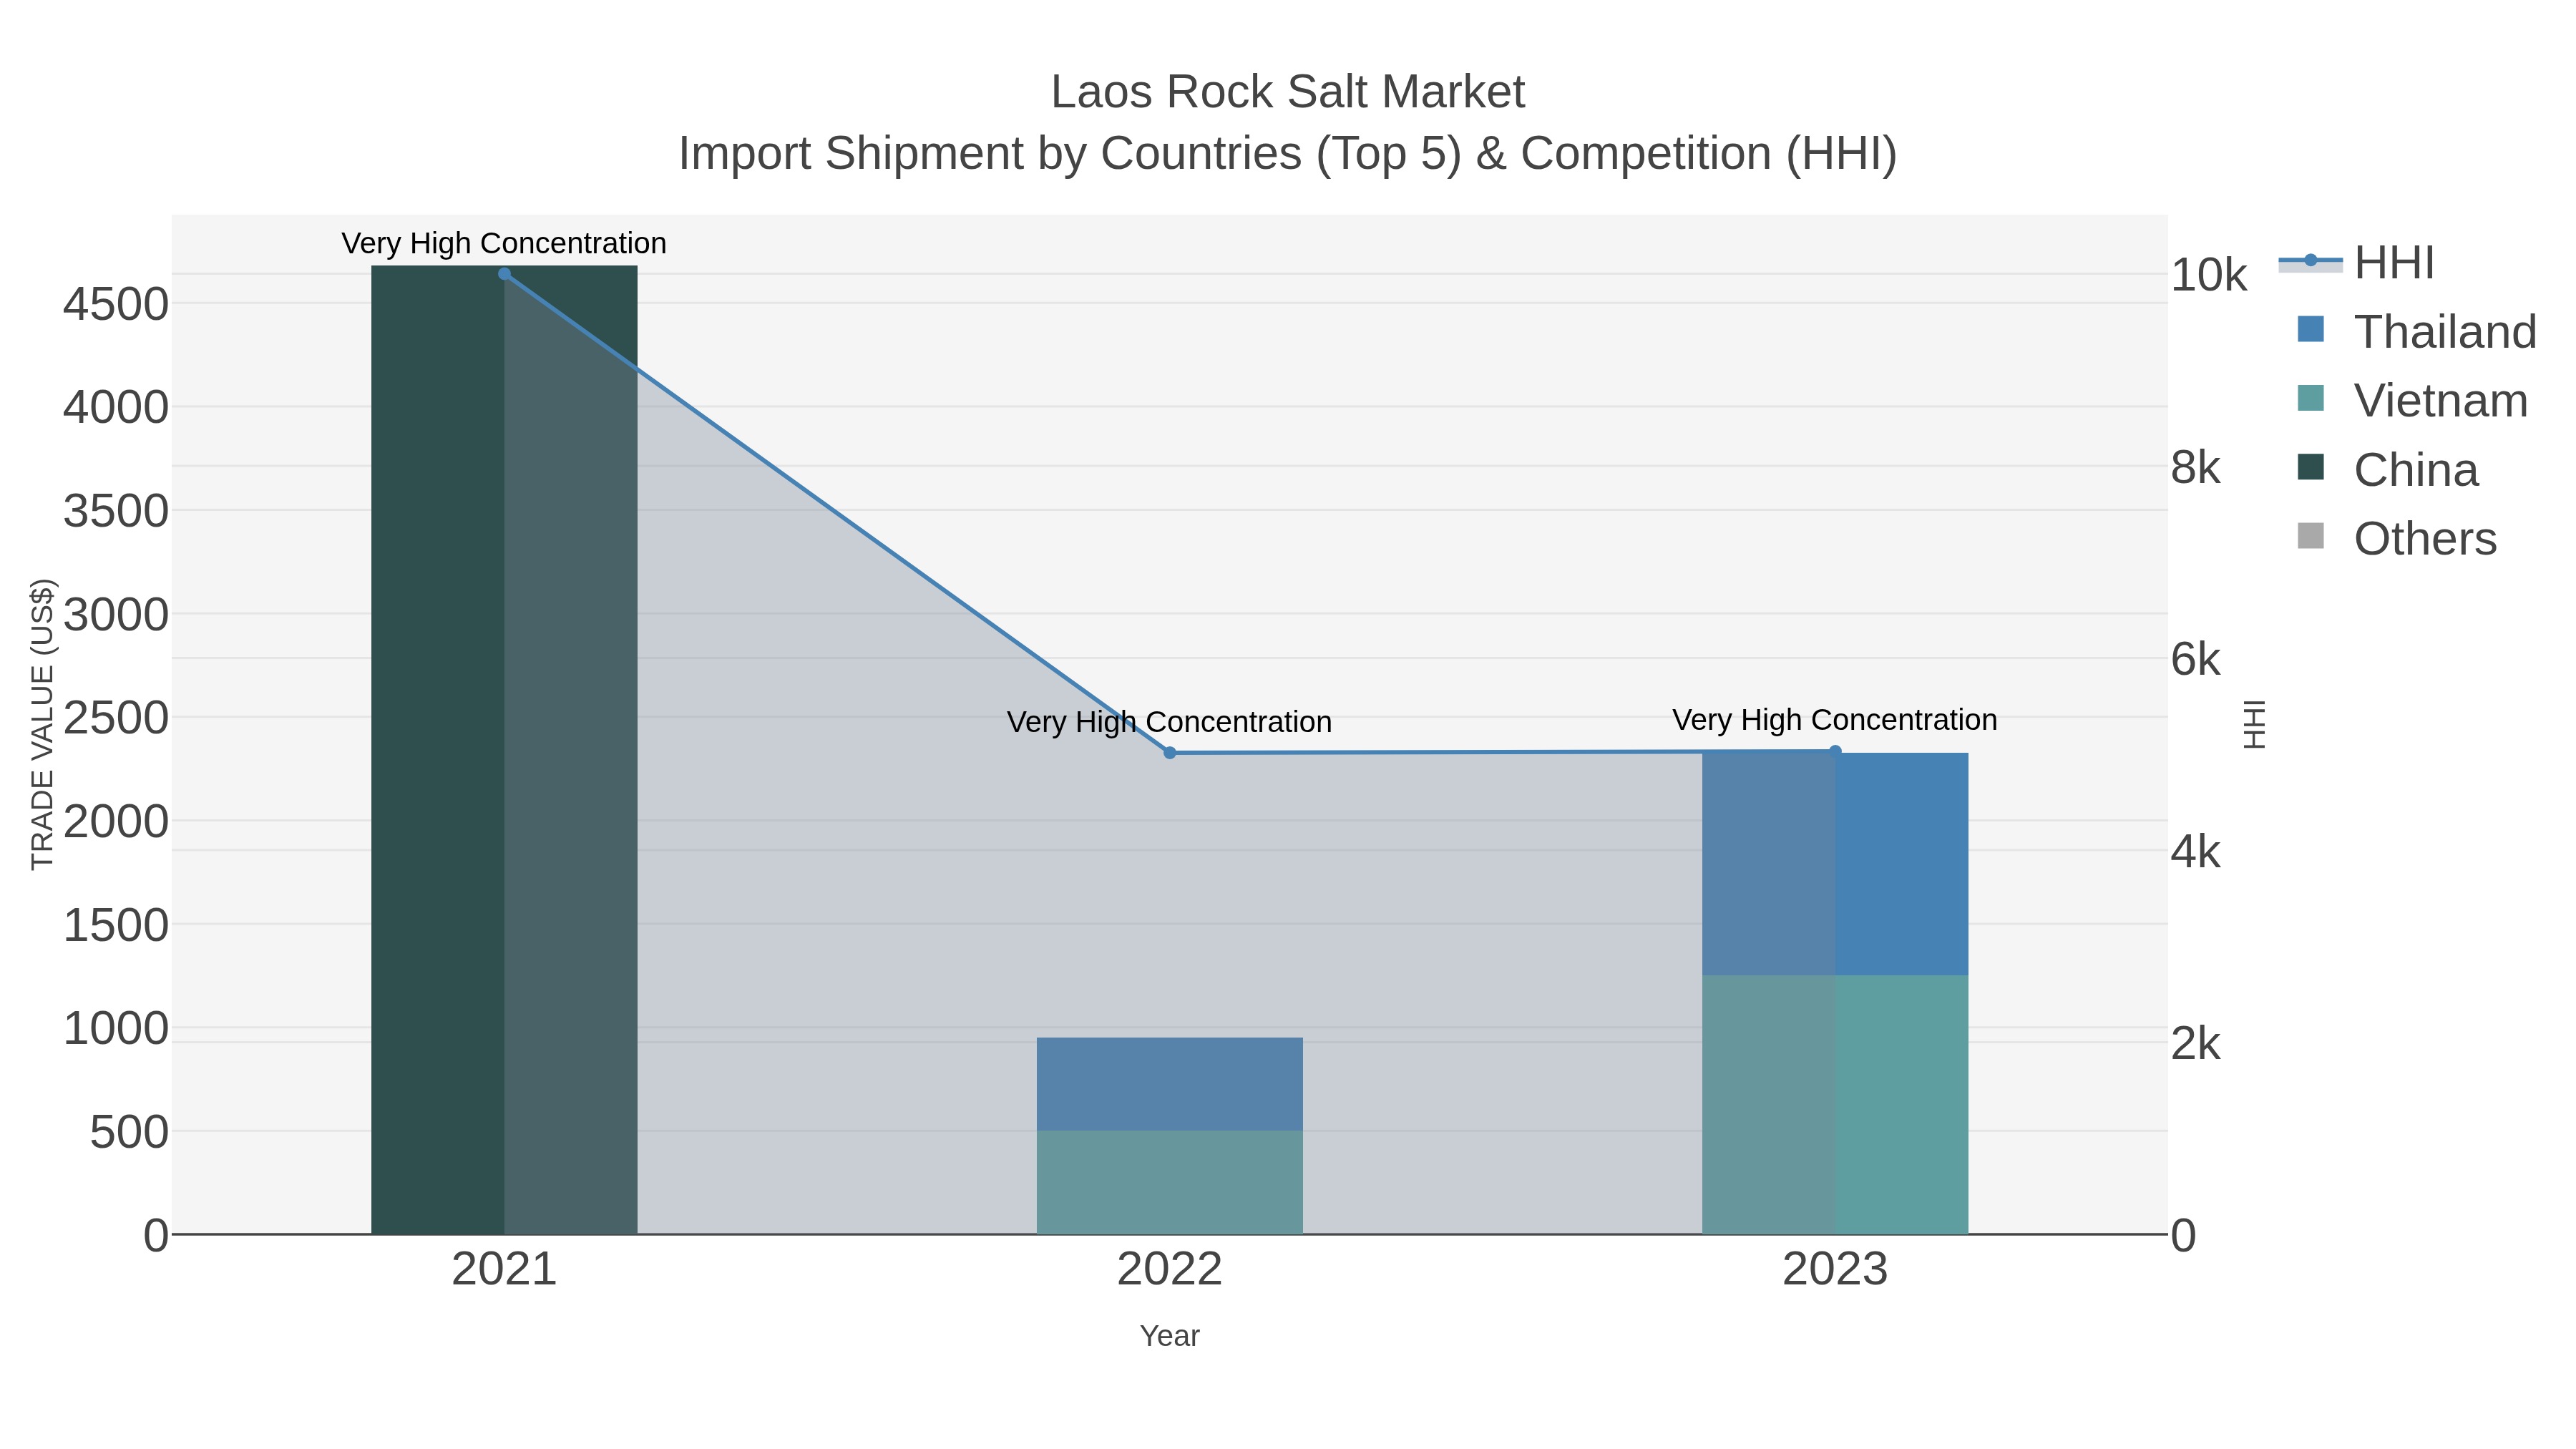The height and width of the screenshot is (1449, 2576).
Task: Click the HHI data point for 2022
Action: 1170,753
